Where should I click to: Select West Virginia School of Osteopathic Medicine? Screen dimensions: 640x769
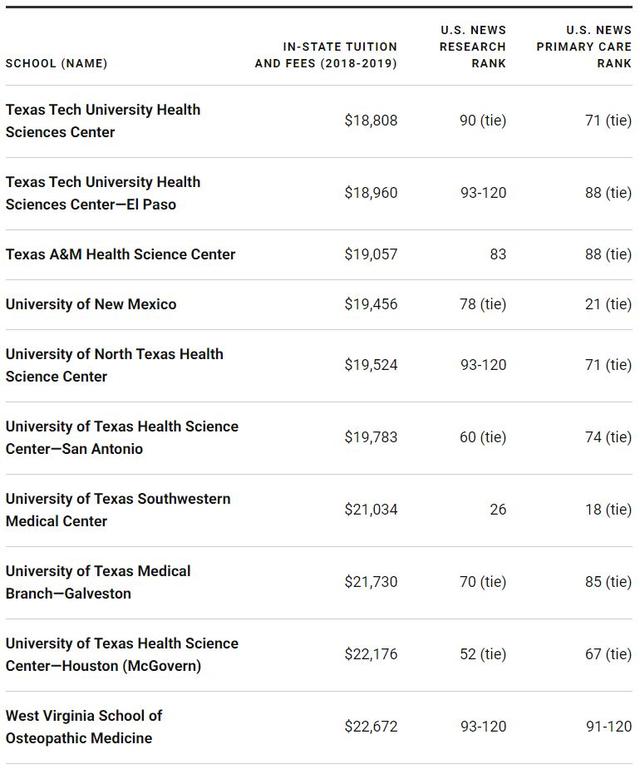84,727
